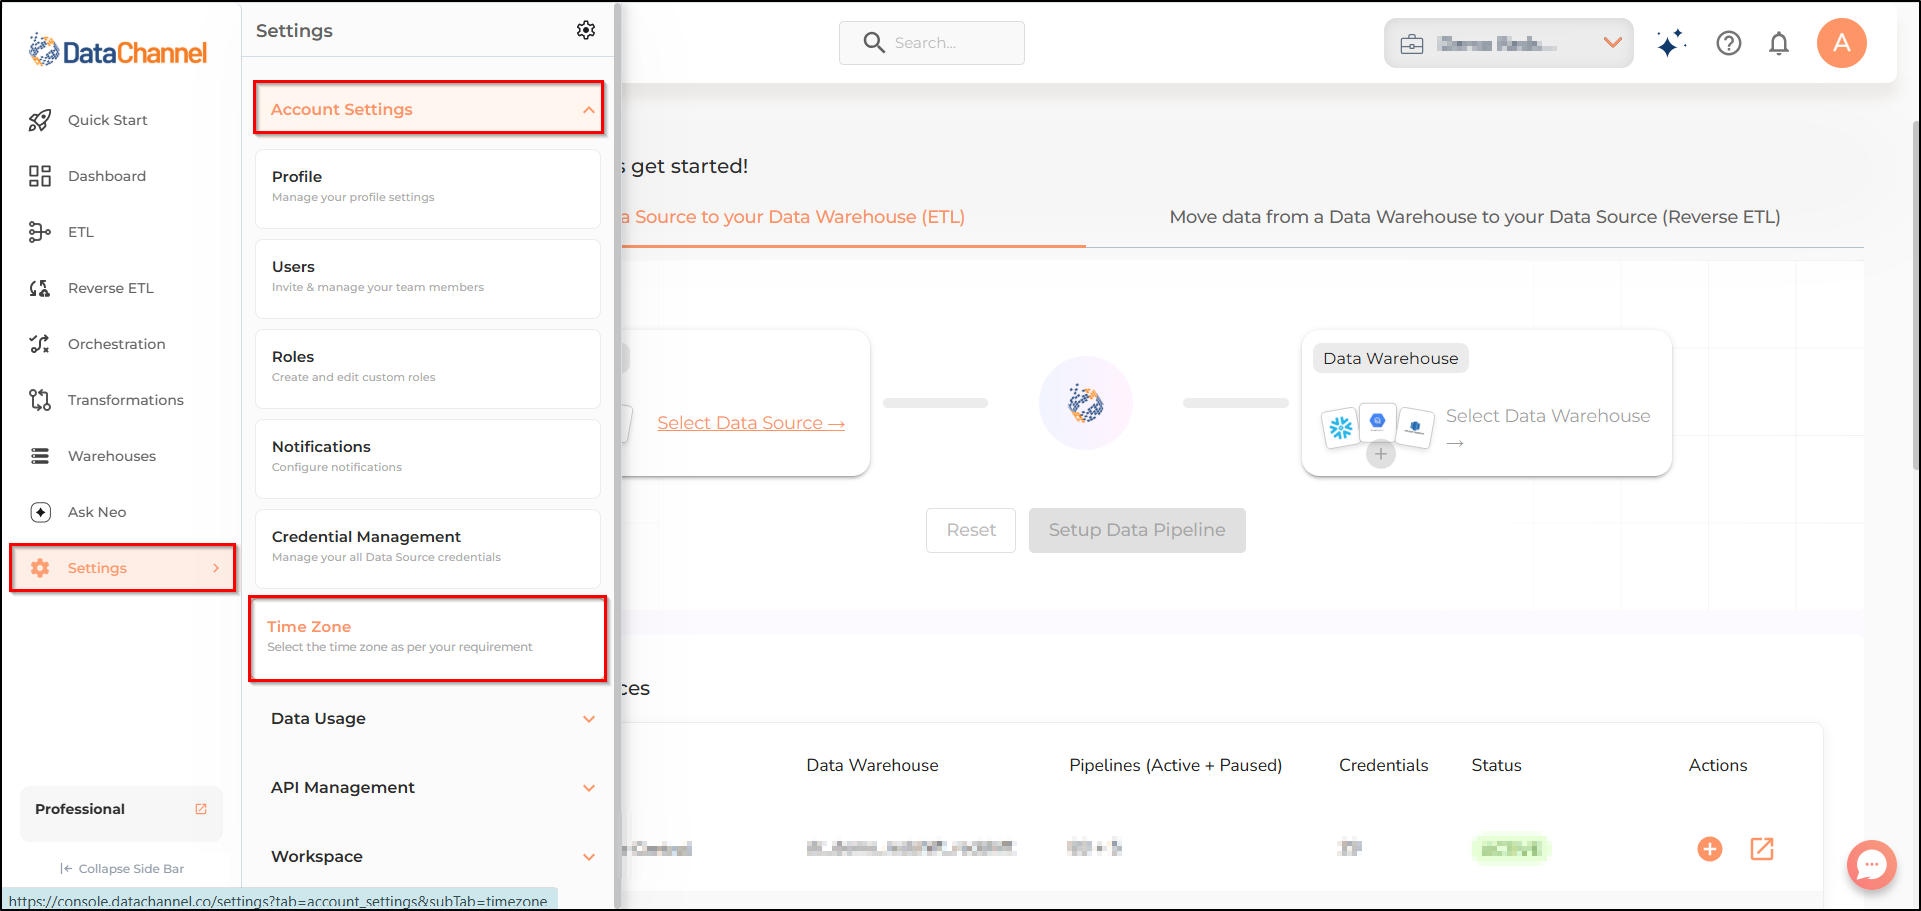
Task: Click the briefcase workspace icon
Action: [x=1412, y=44]
